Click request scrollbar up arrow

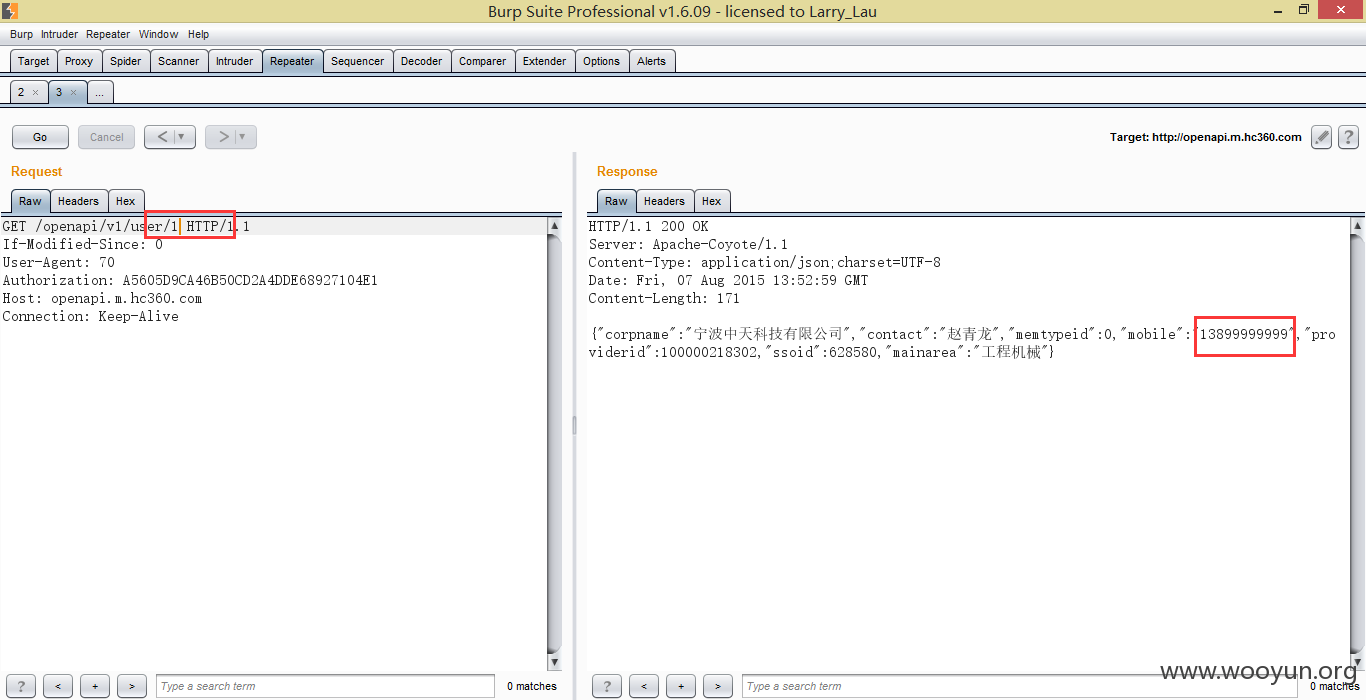555,226
